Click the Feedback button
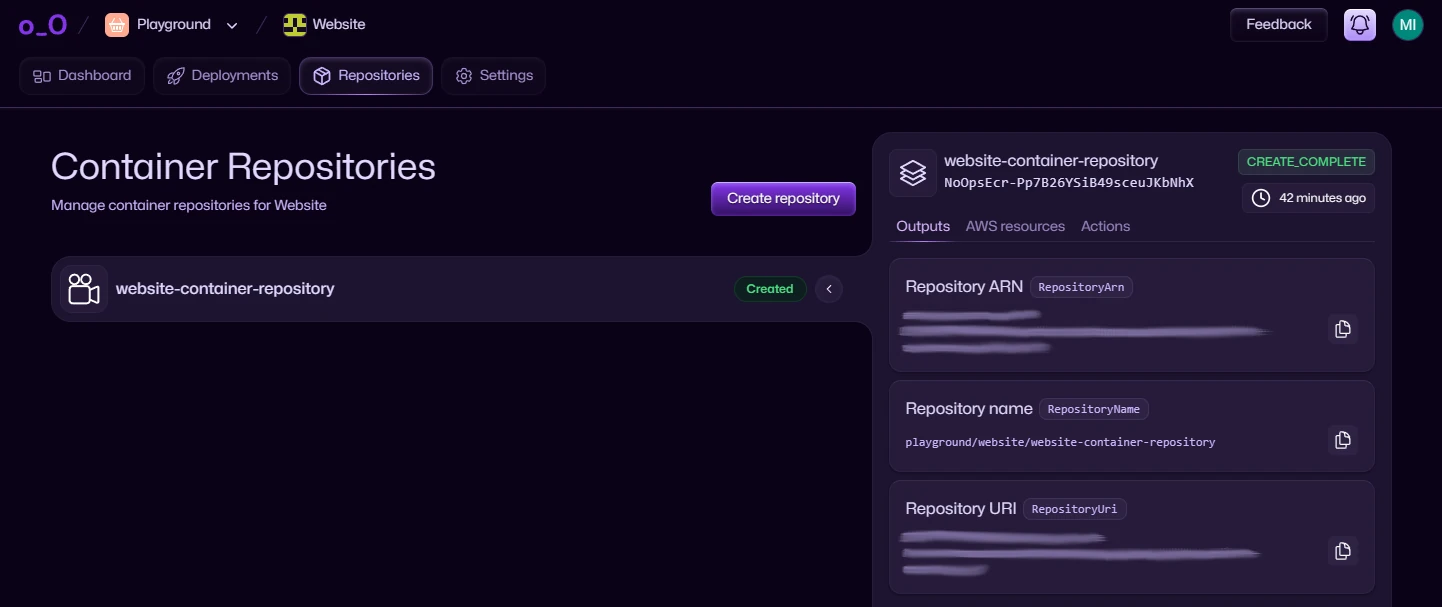1442x607 pixels. pos(1278,25)
